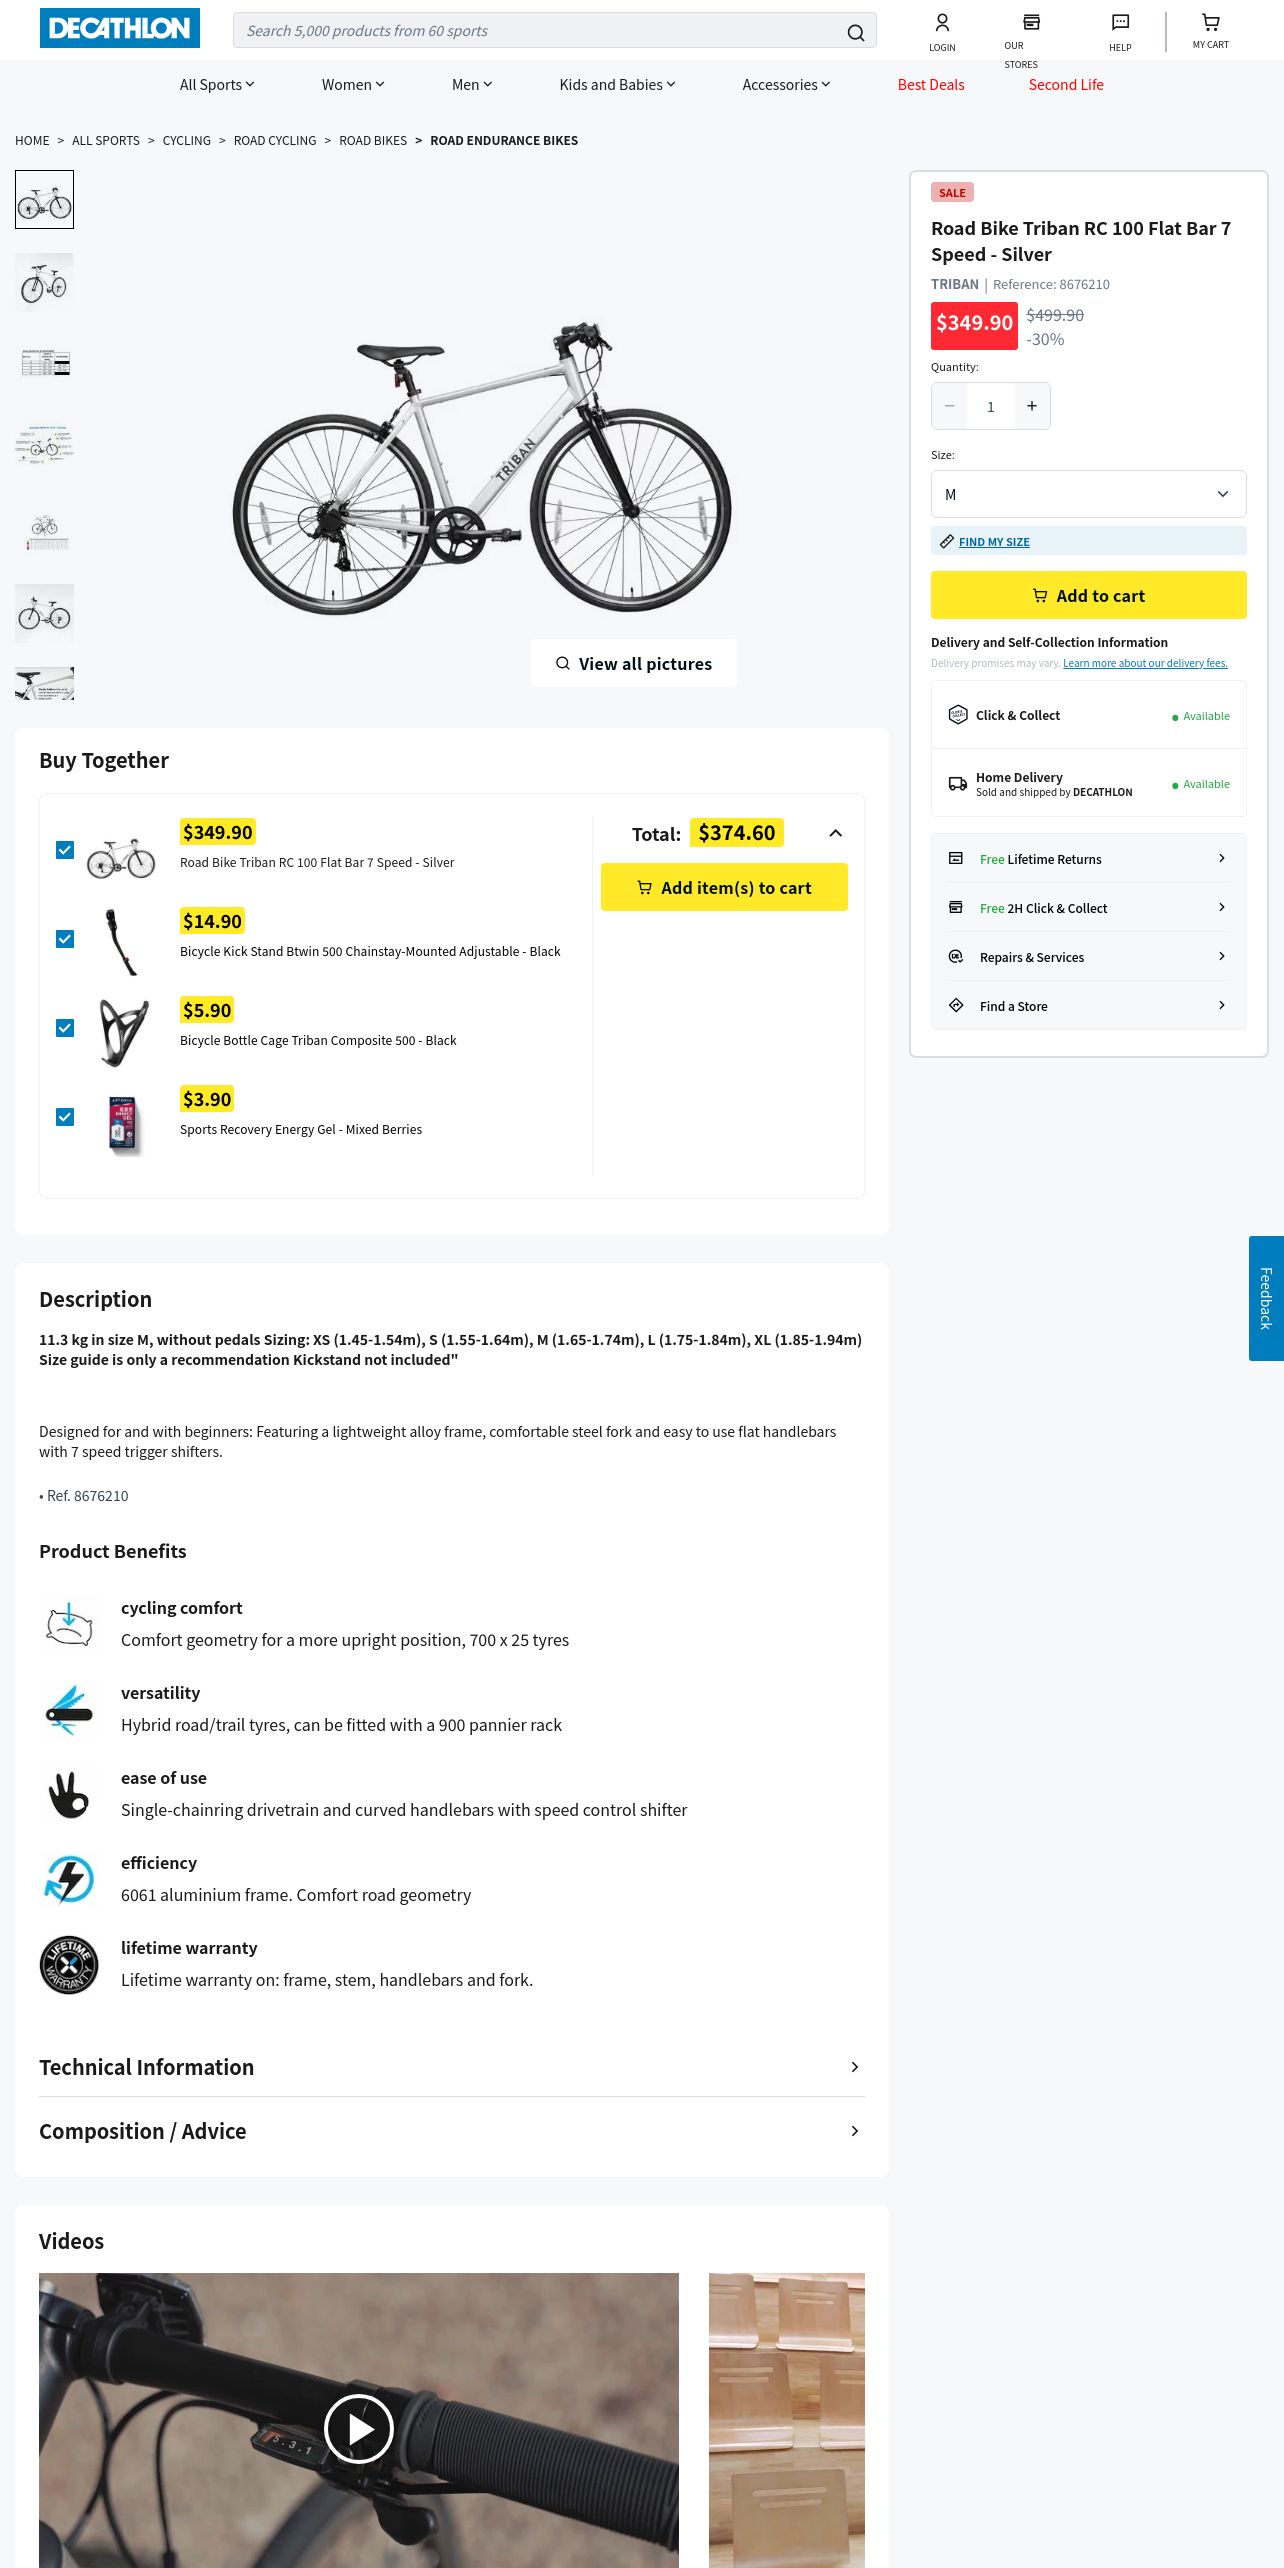
Task: Open ROAD CYCLING breadcrumb
Action: [x=275, y=141]
